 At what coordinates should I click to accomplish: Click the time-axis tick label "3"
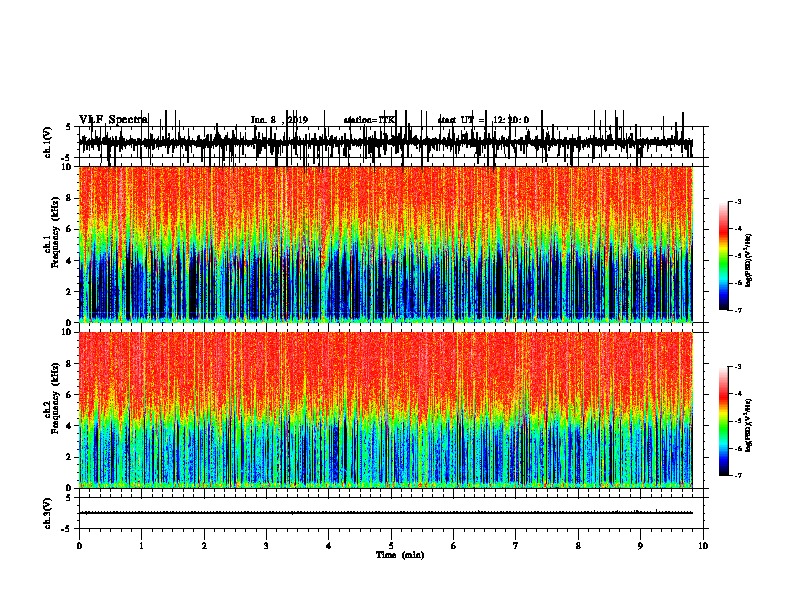(266, 546)
